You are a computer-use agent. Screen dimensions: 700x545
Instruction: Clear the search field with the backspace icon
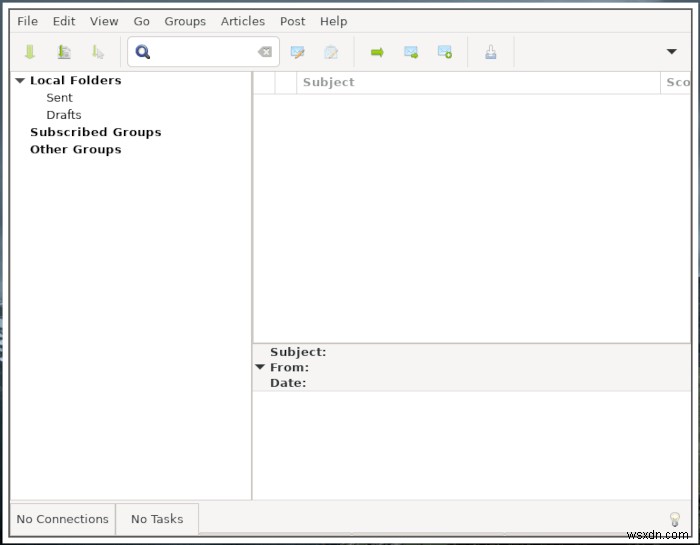265,52
